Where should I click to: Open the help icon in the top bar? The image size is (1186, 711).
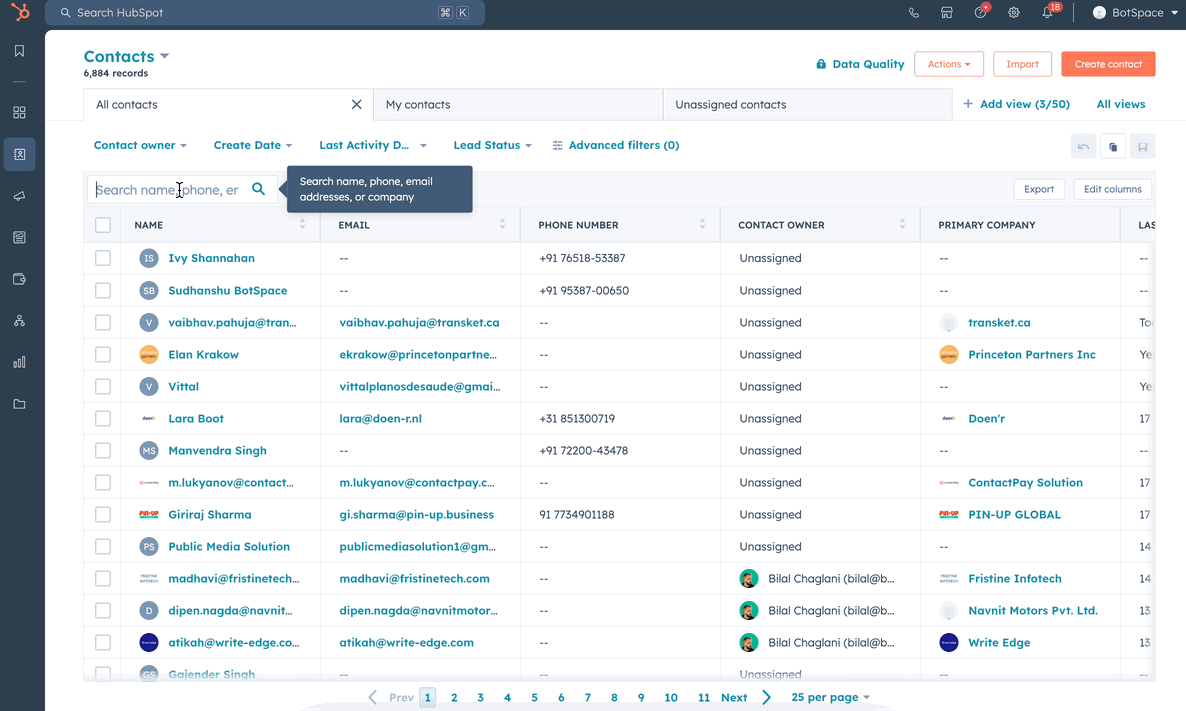[x=981, y=12]
